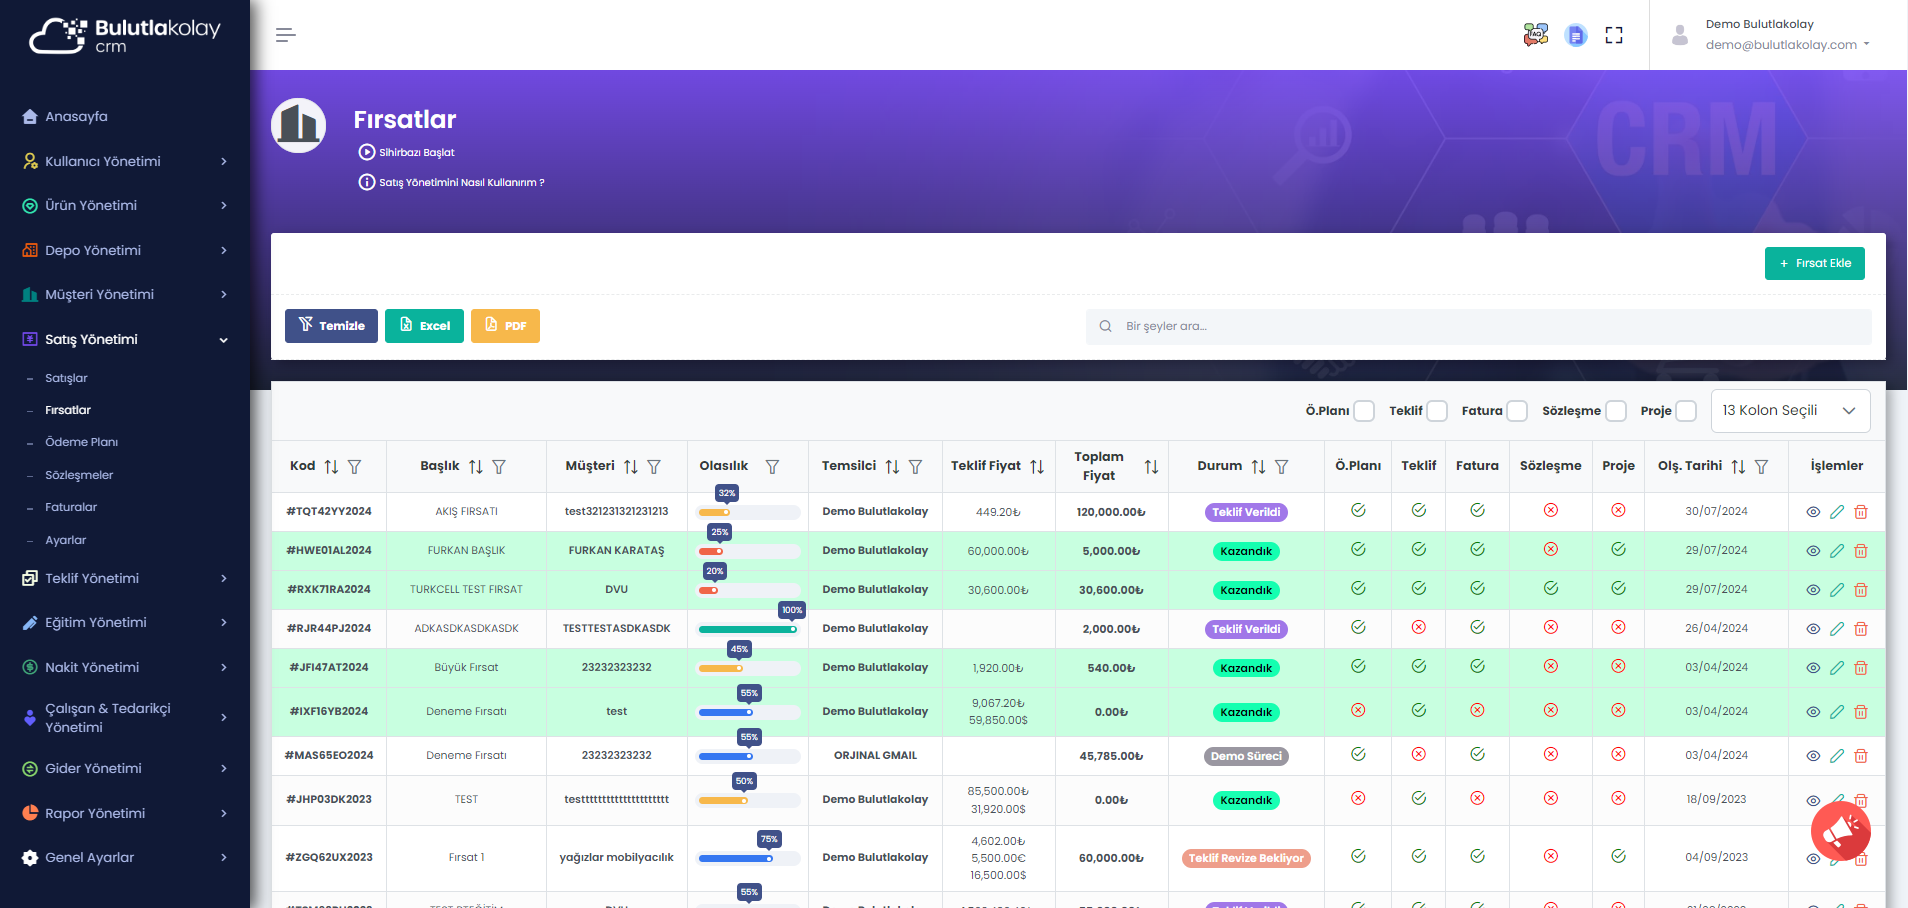This screenshot has width=1908, height=908.
Task: Delete the #HWE01AL2024 opportunity via trash icon
Action: [1860, 551]
